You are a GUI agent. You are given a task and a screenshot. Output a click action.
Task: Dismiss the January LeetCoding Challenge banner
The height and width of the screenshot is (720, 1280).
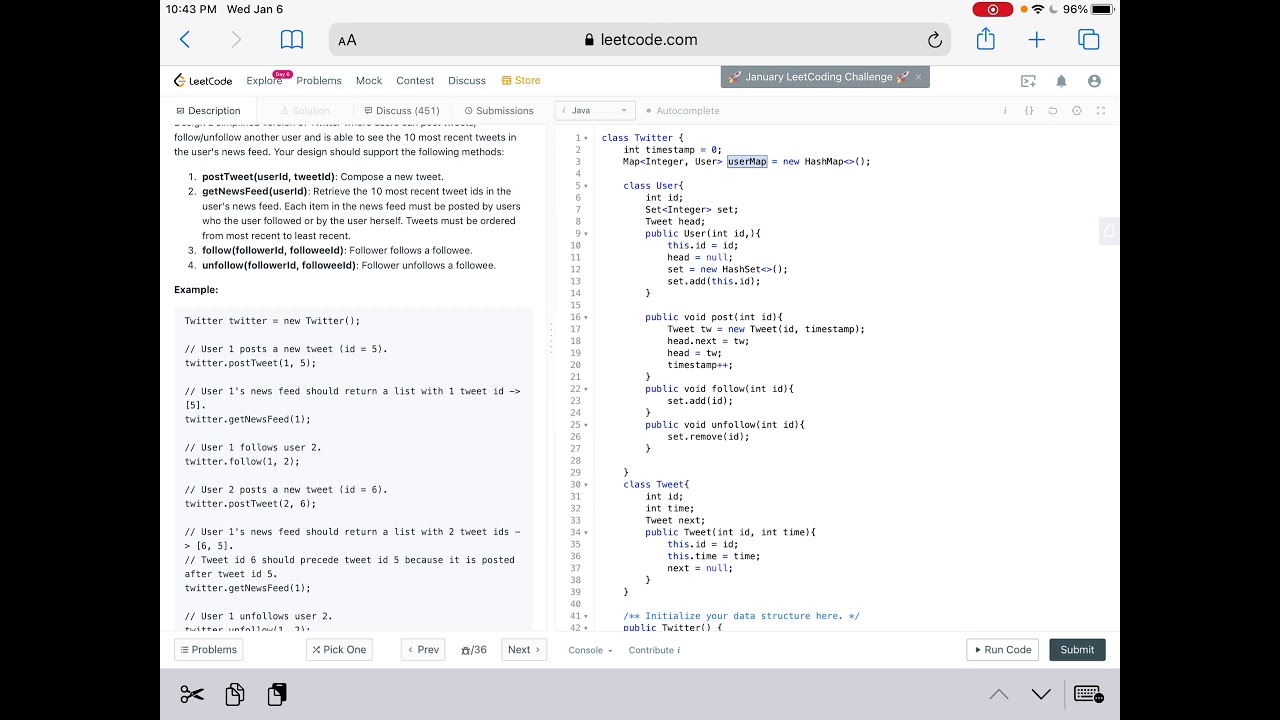pos(918,77)
